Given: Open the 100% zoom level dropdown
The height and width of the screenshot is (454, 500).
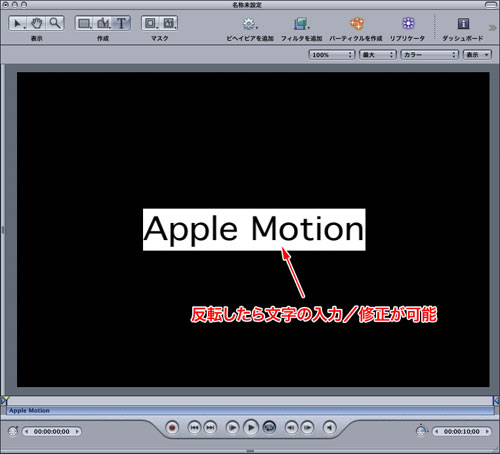Looking at the screenshot, I should (x=332, y=55).
